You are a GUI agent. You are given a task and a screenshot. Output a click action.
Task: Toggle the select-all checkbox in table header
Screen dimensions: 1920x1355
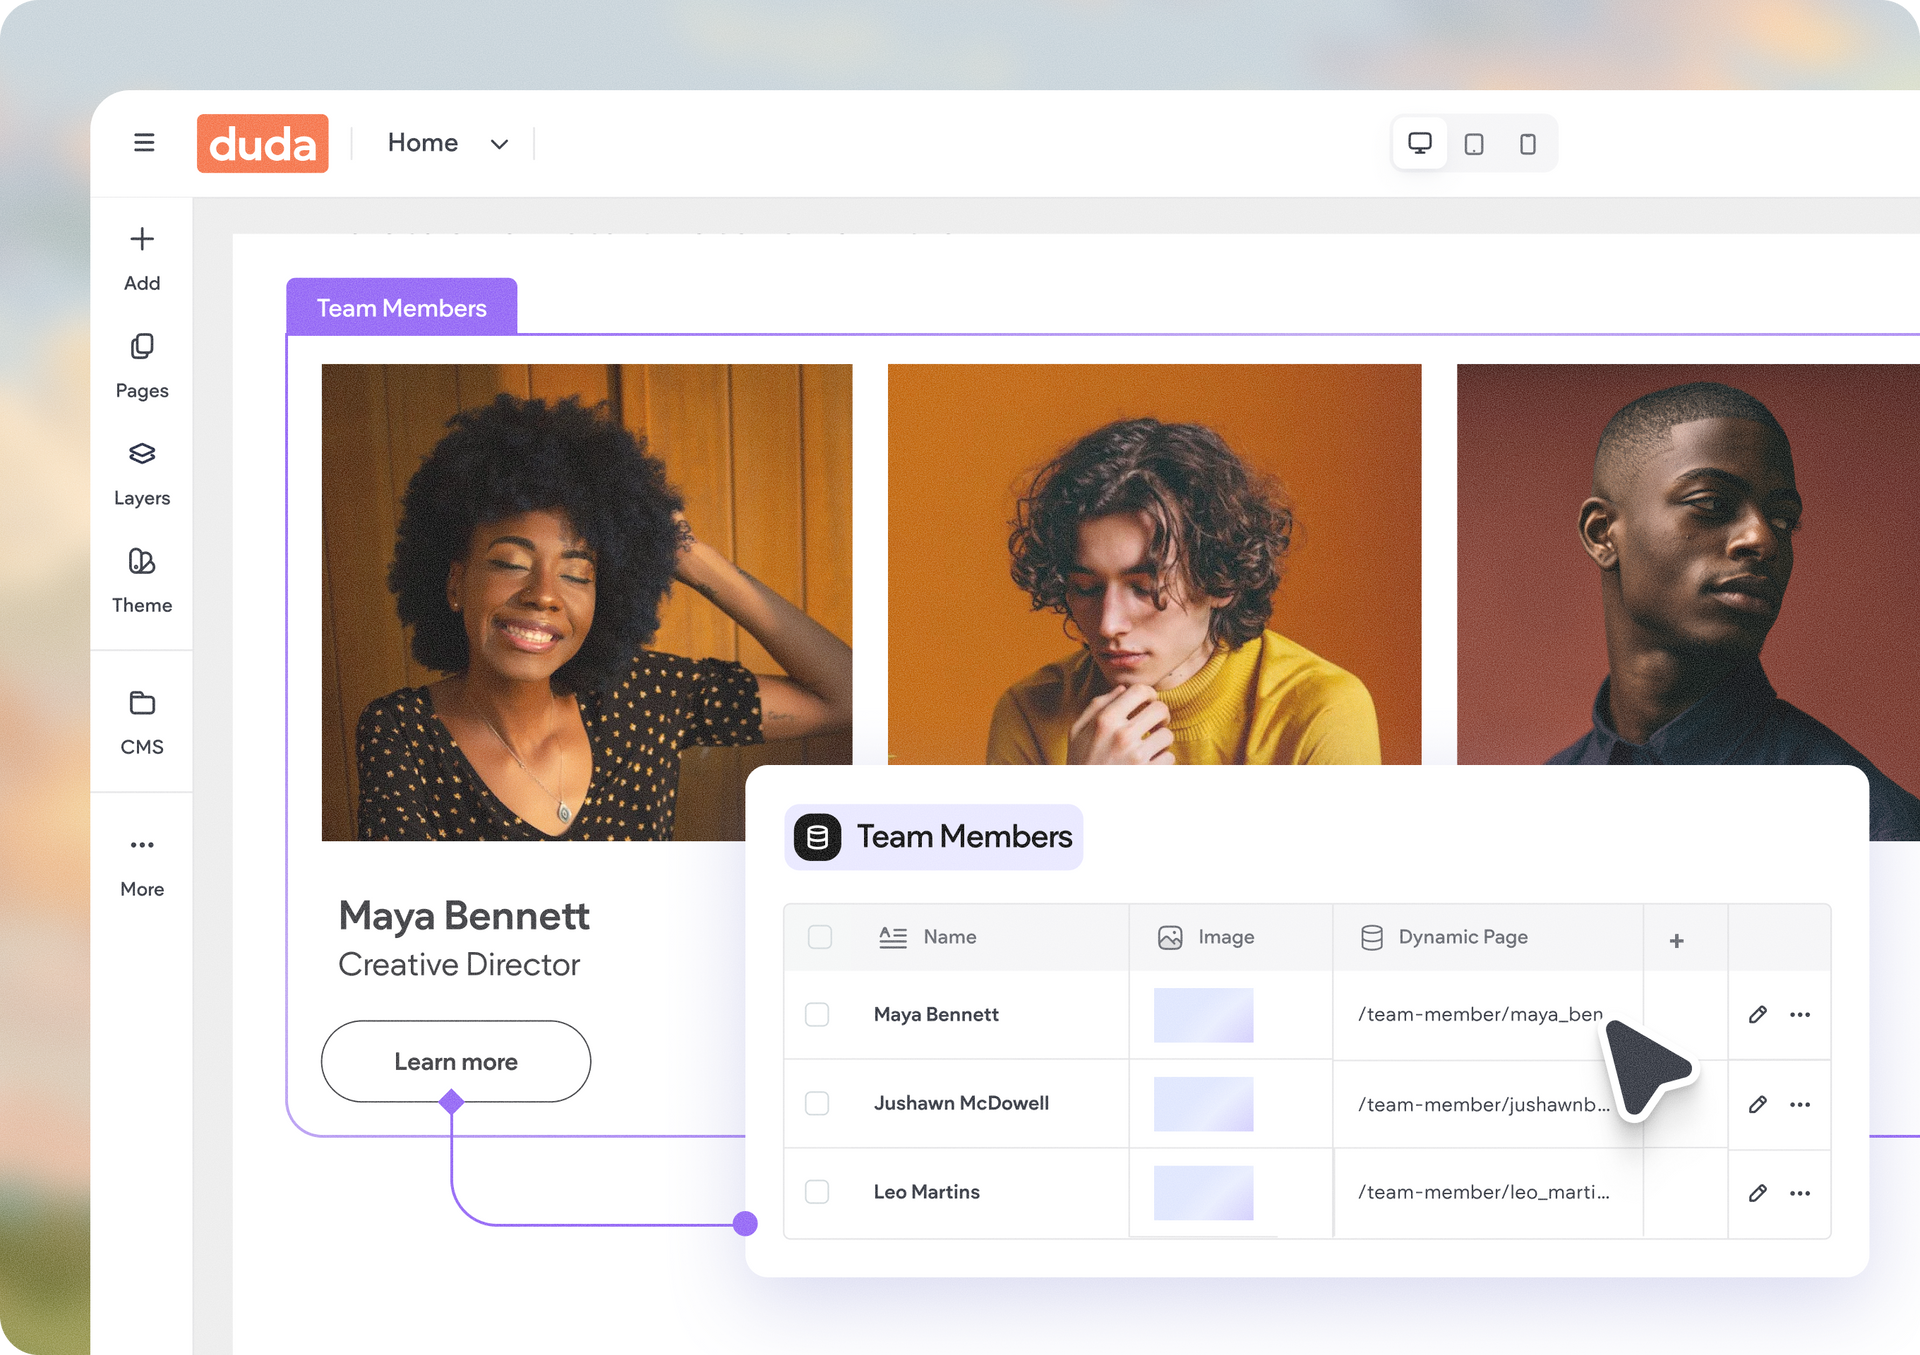click(820, 937)
